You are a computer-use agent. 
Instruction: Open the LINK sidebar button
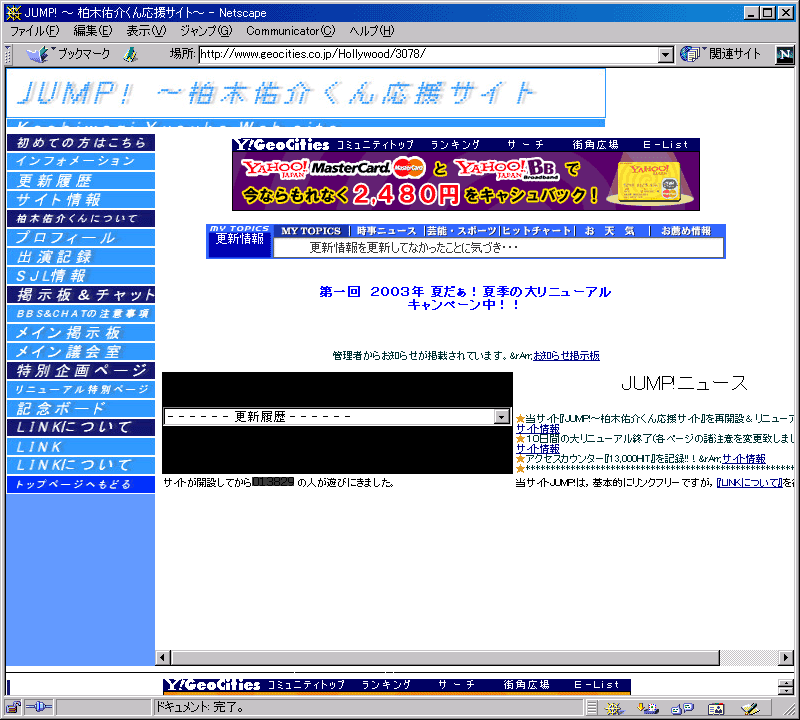tap(81, 447)
